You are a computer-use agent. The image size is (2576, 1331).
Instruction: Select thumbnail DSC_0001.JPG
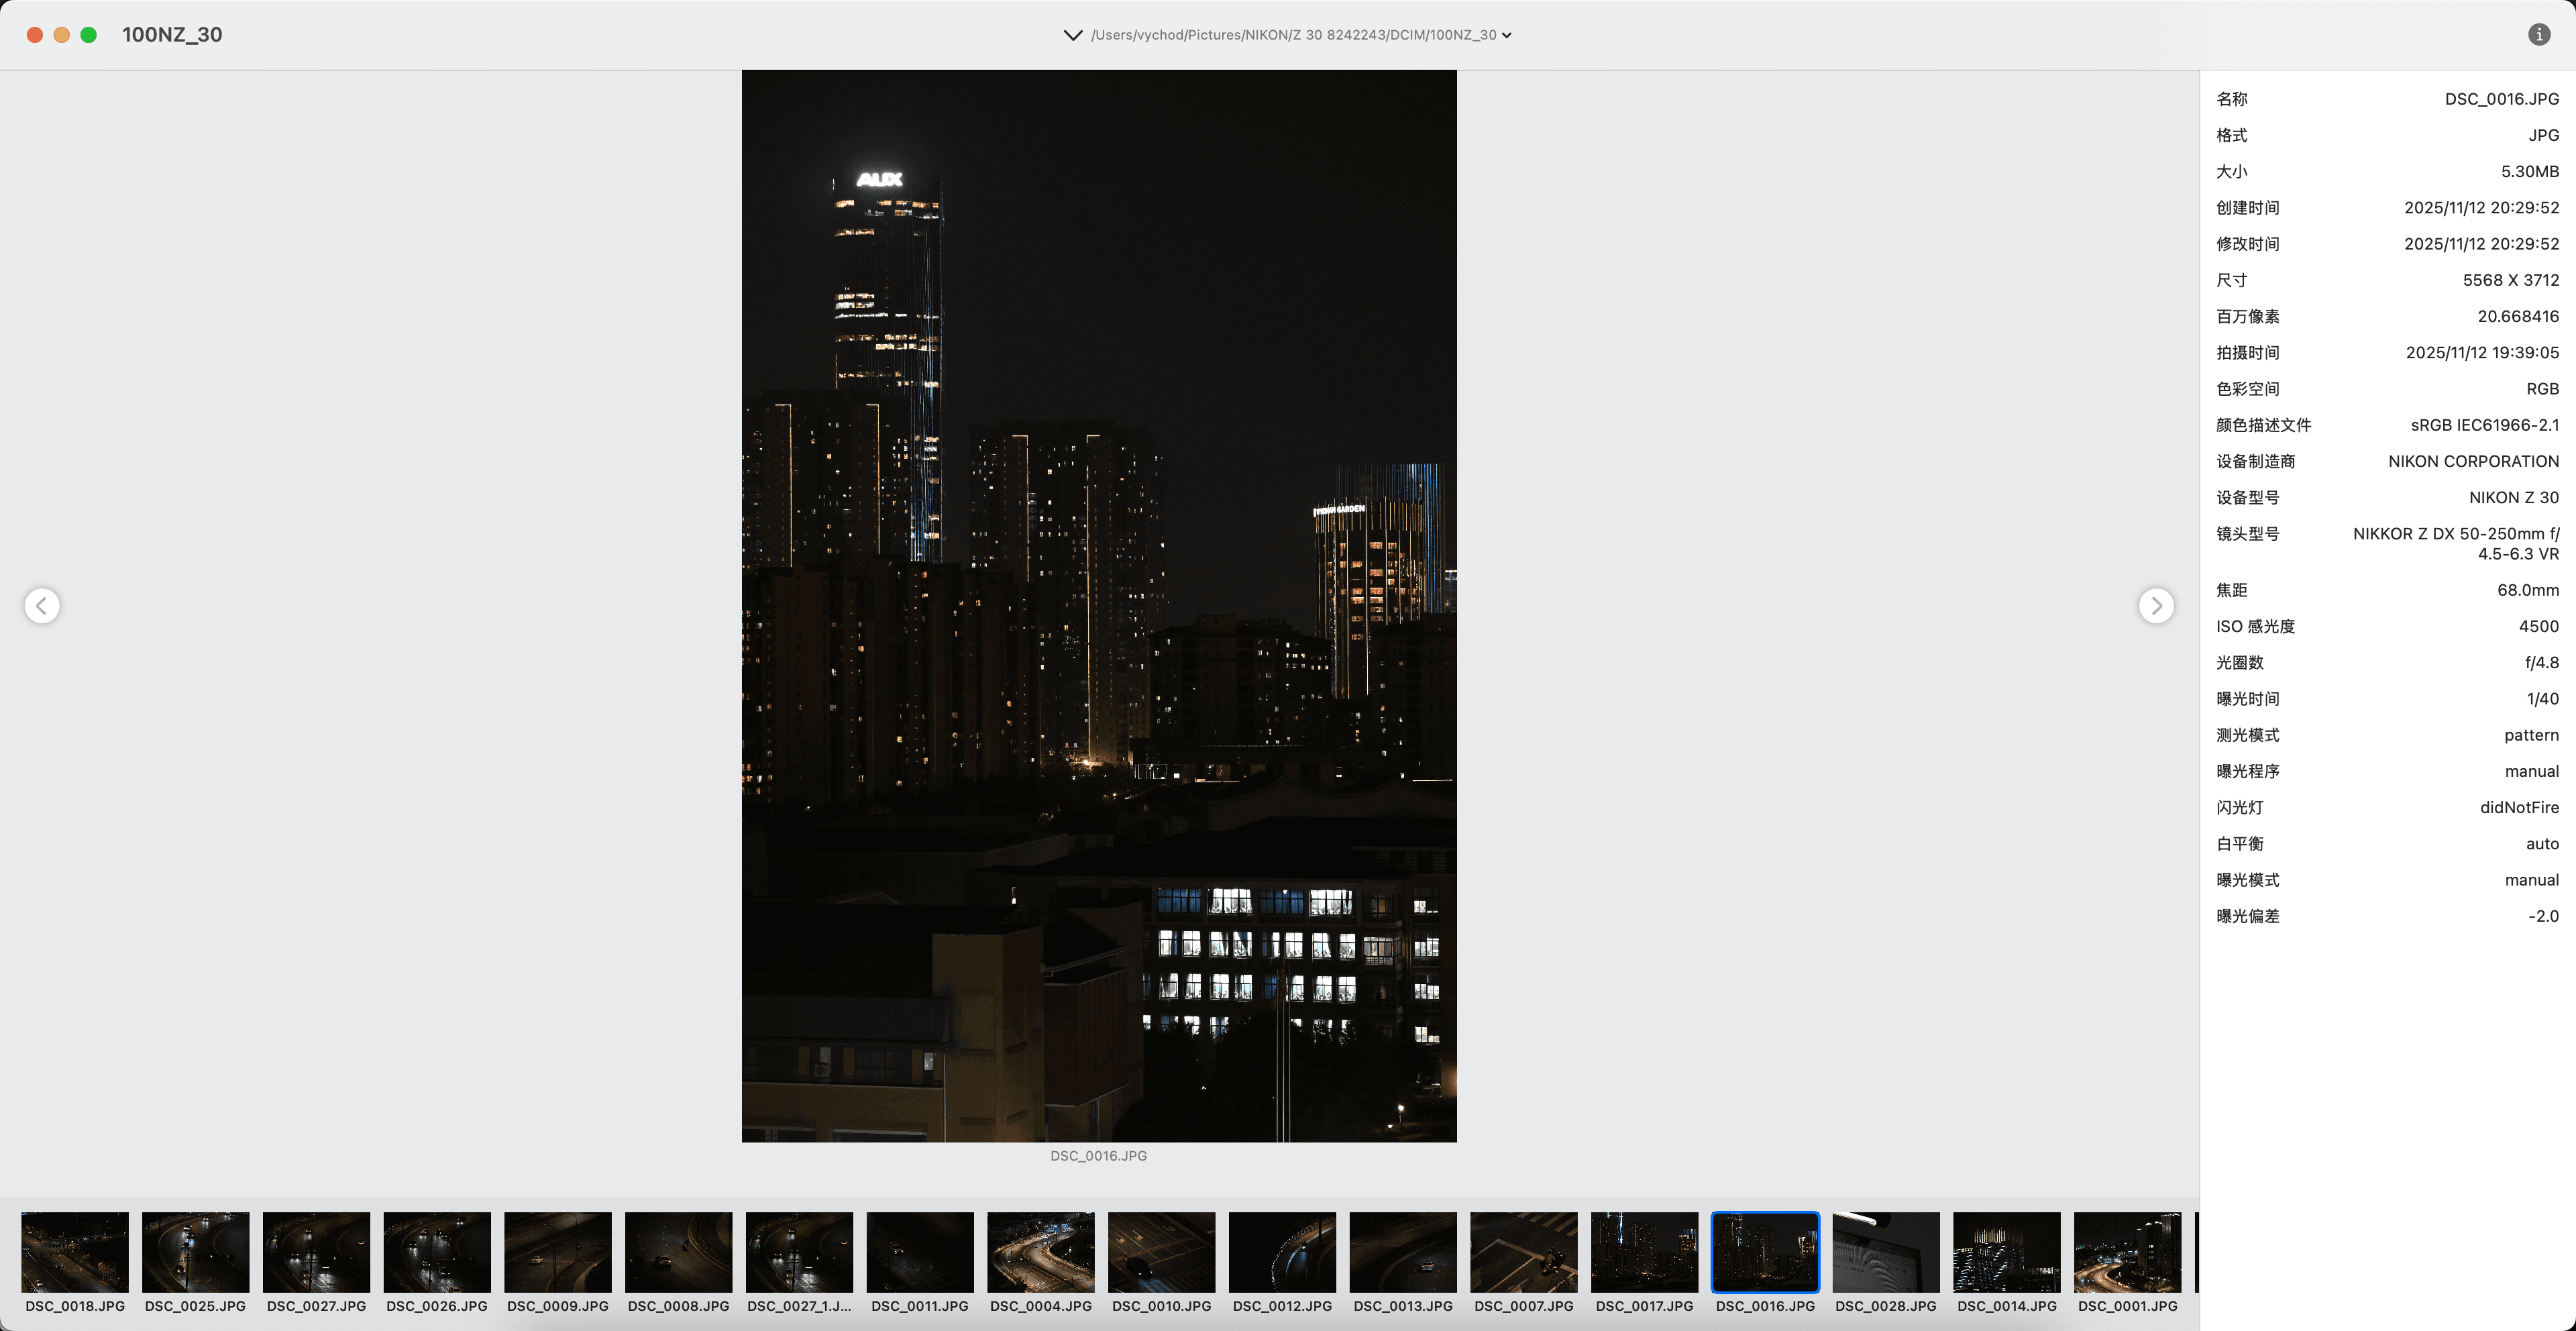pyautogui.click(x=2128, y=1252)
